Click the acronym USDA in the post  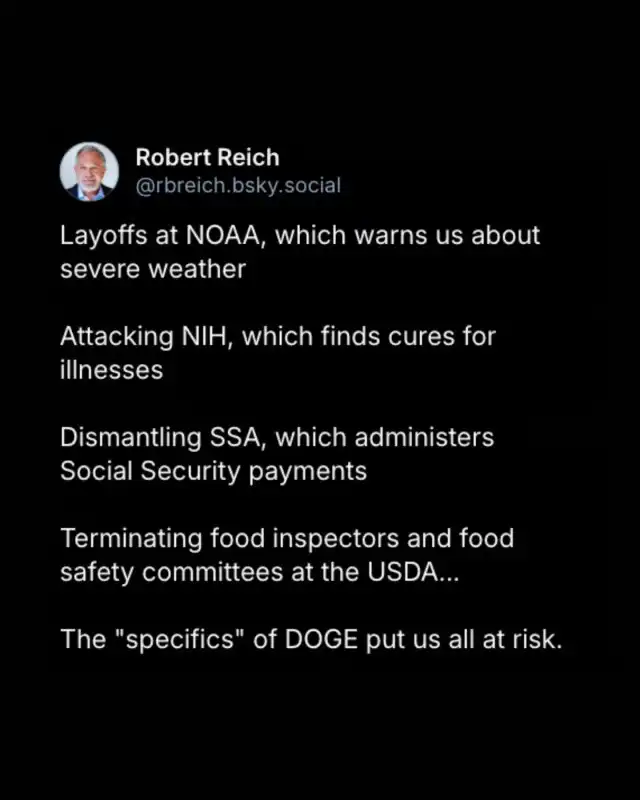click(403, 572)
